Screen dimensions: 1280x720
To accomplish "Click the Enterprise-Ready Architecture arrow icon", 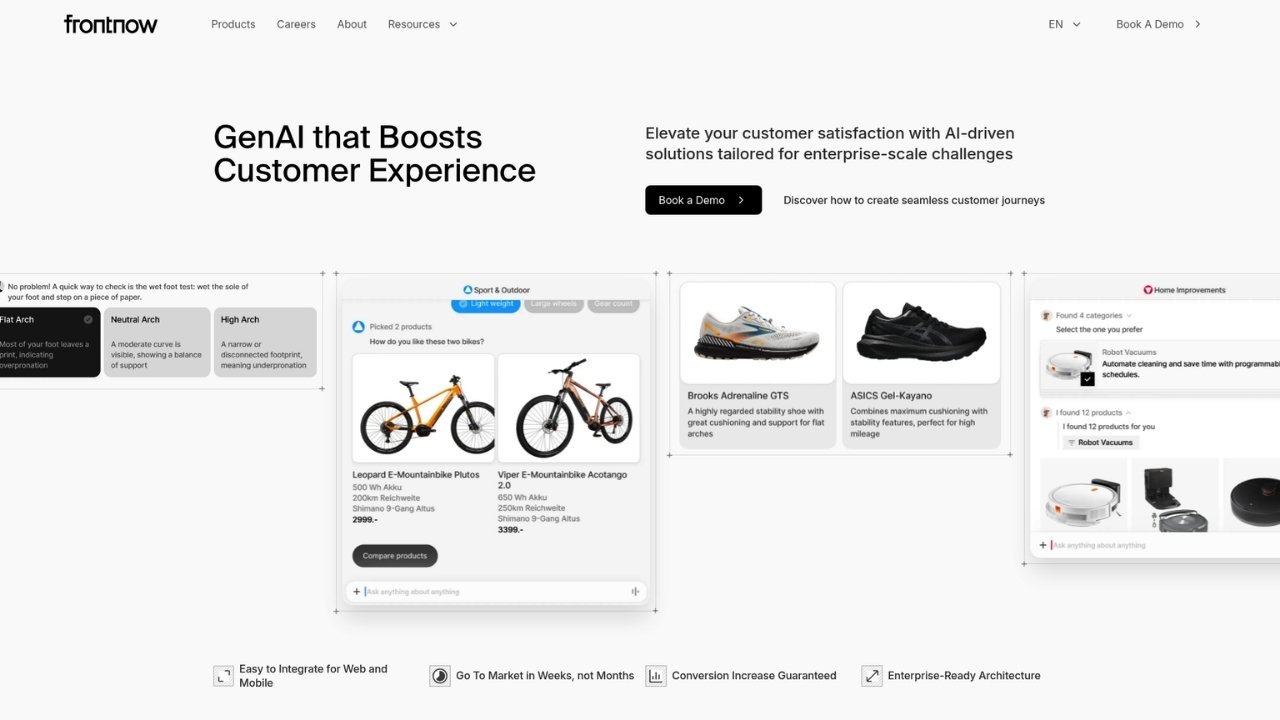I will click(x=872, y=676).
